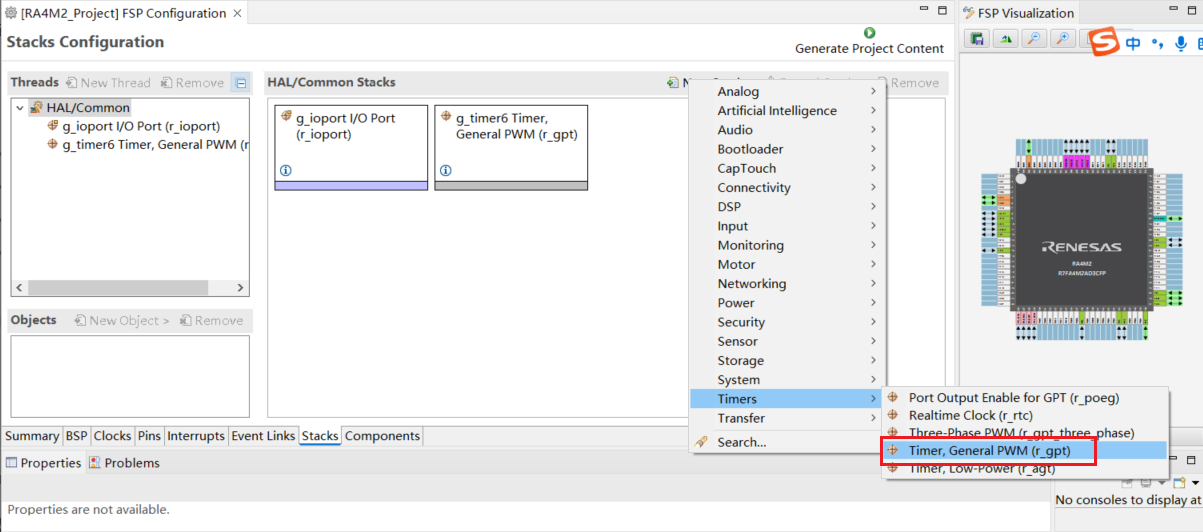Click New Thread button in Threads panel
Image resolution: width=1203 pixels, height=532 pixels.
108,83
